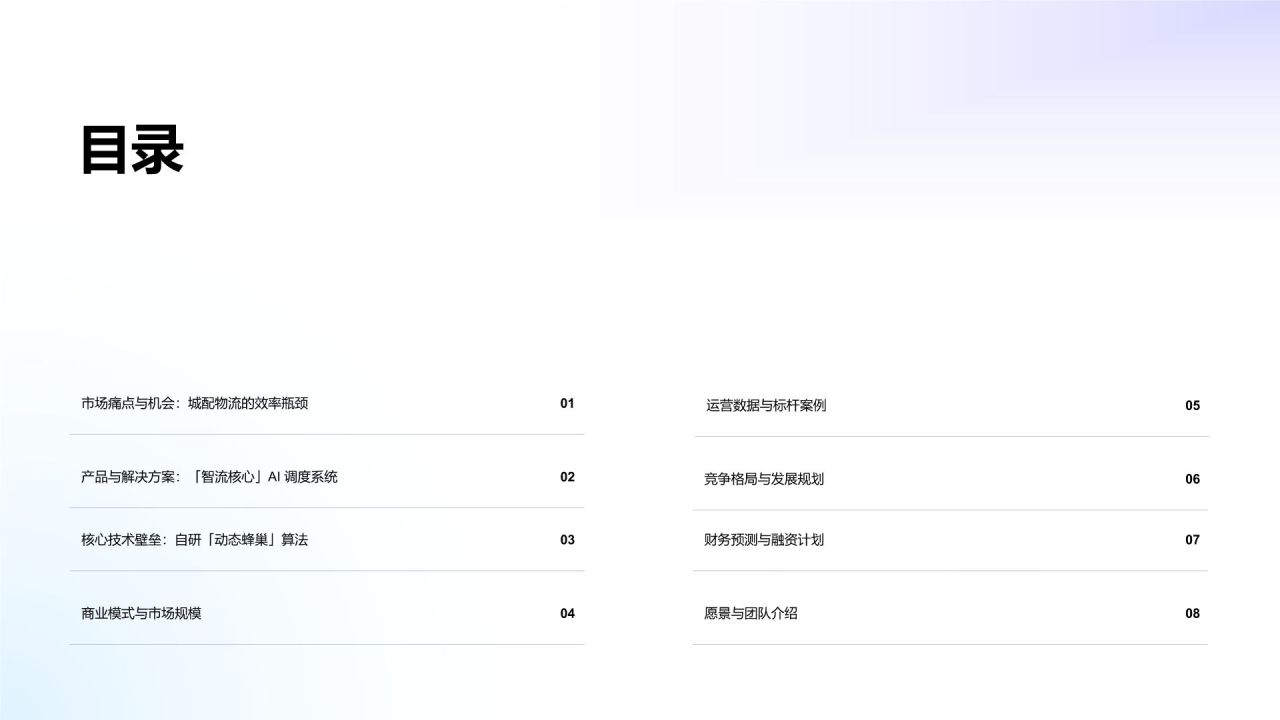This screenshot has height=720, width=1280.
Task: Select 商业模式与市场规模 entry
Action: pos(141,614)
